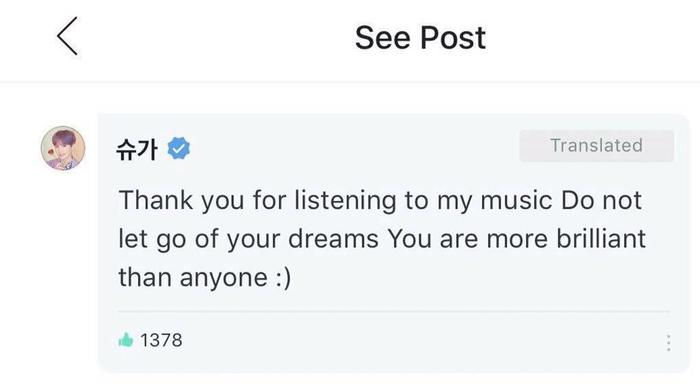Image resolution: width=700 pixels, height=391 pixels.
Task: Click the 1378 like count
Action: coord(161,341)
